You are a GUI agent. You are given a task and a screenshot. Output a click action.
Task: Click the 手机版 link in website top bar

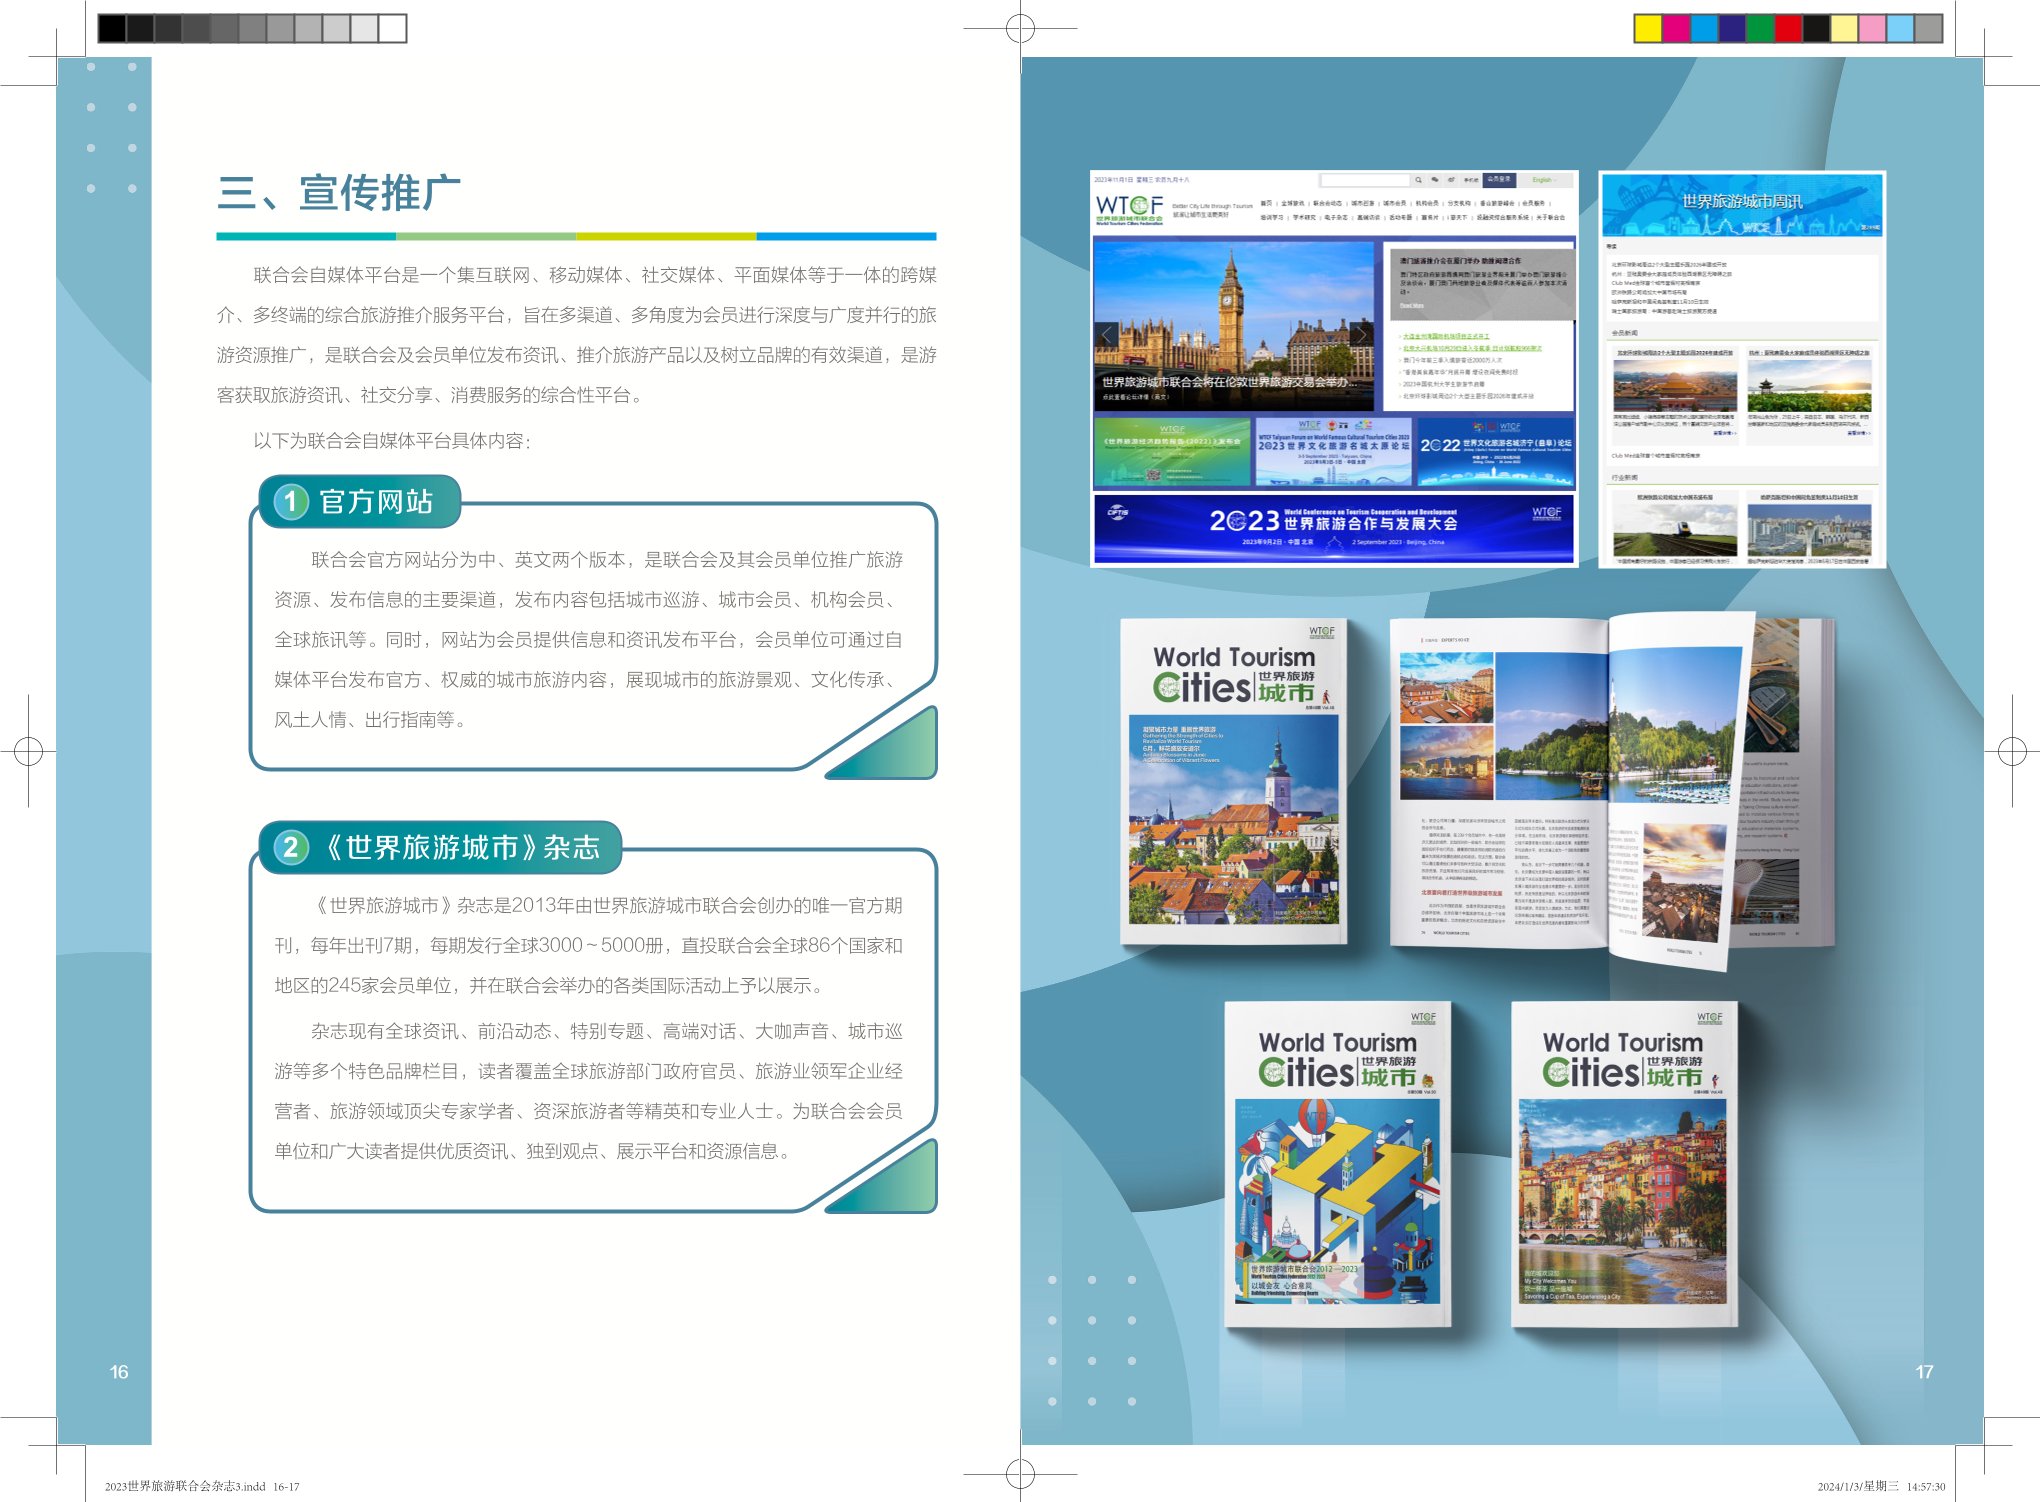(x=1471, y=180)
